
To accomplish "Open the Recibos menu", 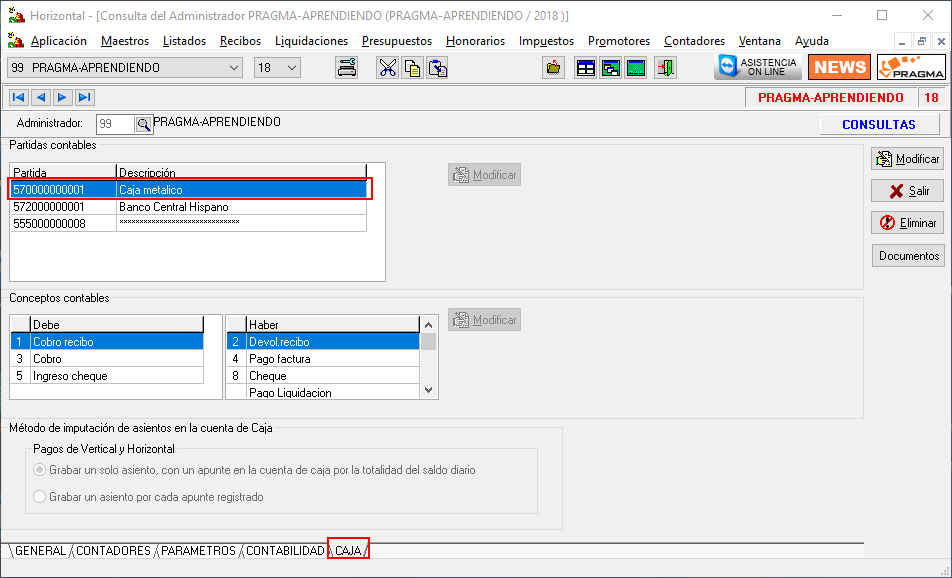I will (240, 41).
